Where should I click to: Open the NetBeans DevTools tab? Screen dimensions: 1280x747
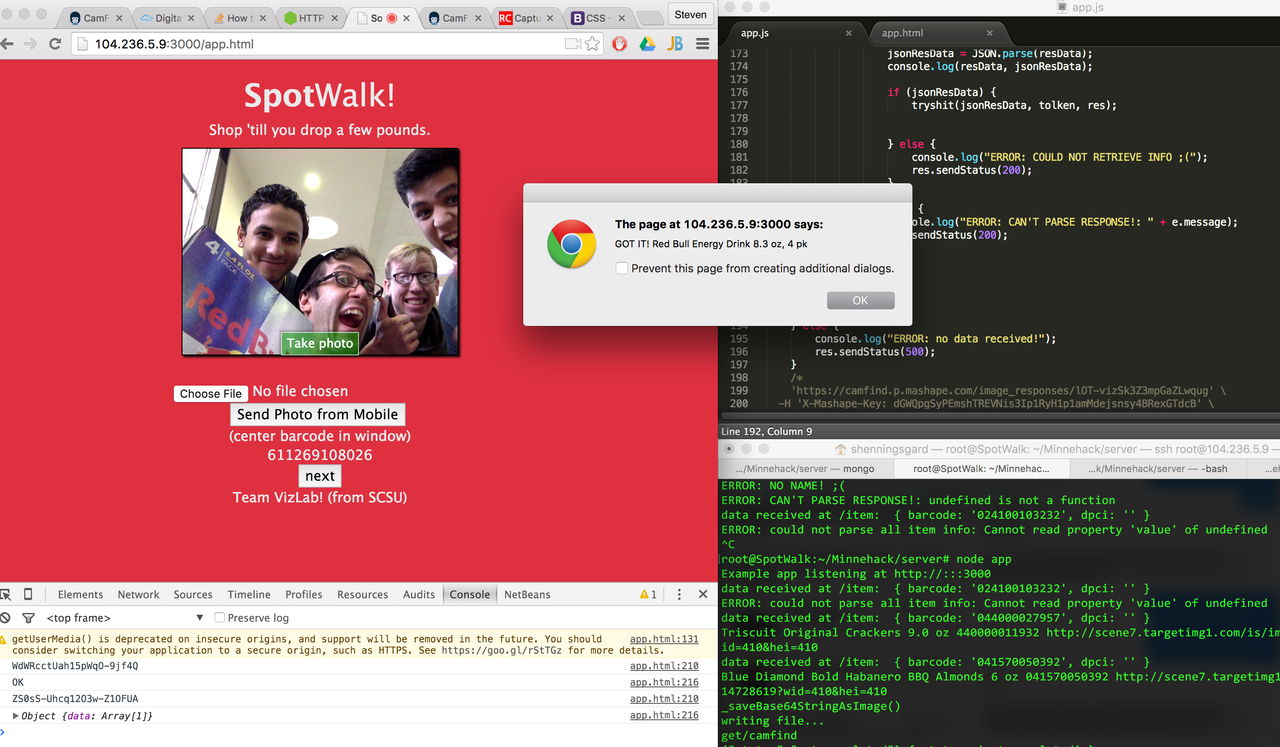click(527, 594)
